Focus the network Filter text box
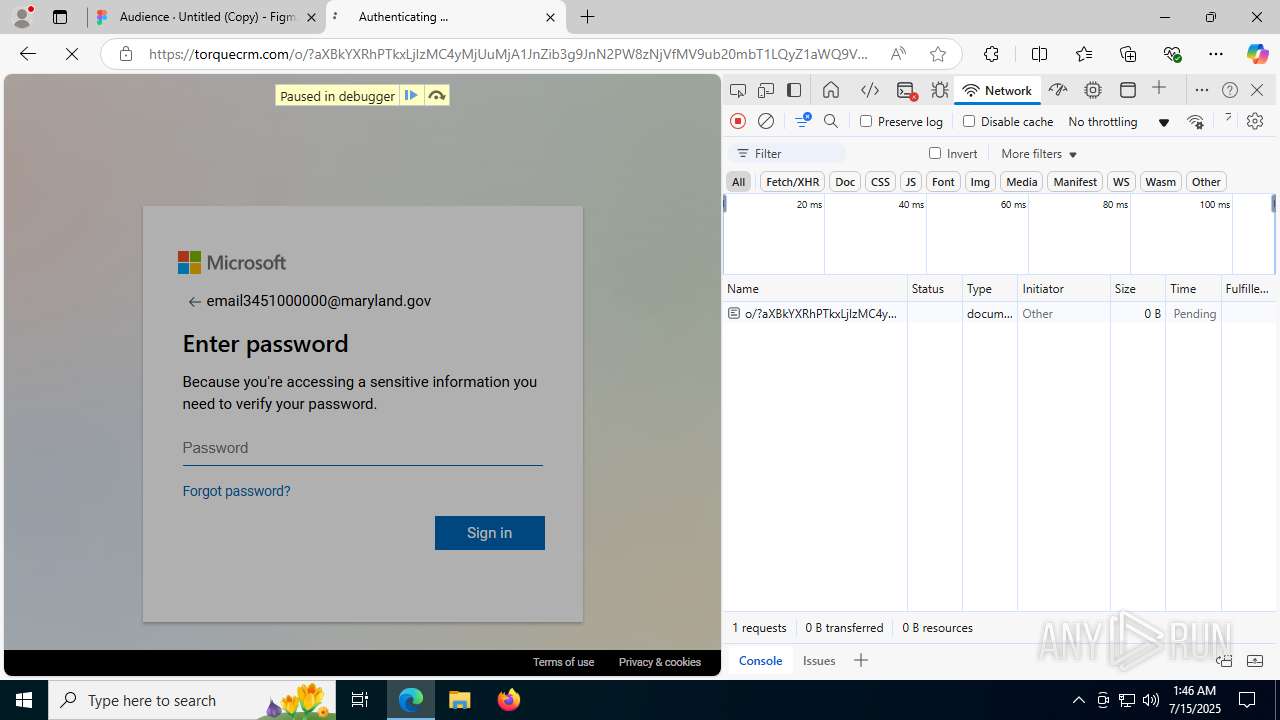Screen dimensions: 1280x720 point(788,153)
